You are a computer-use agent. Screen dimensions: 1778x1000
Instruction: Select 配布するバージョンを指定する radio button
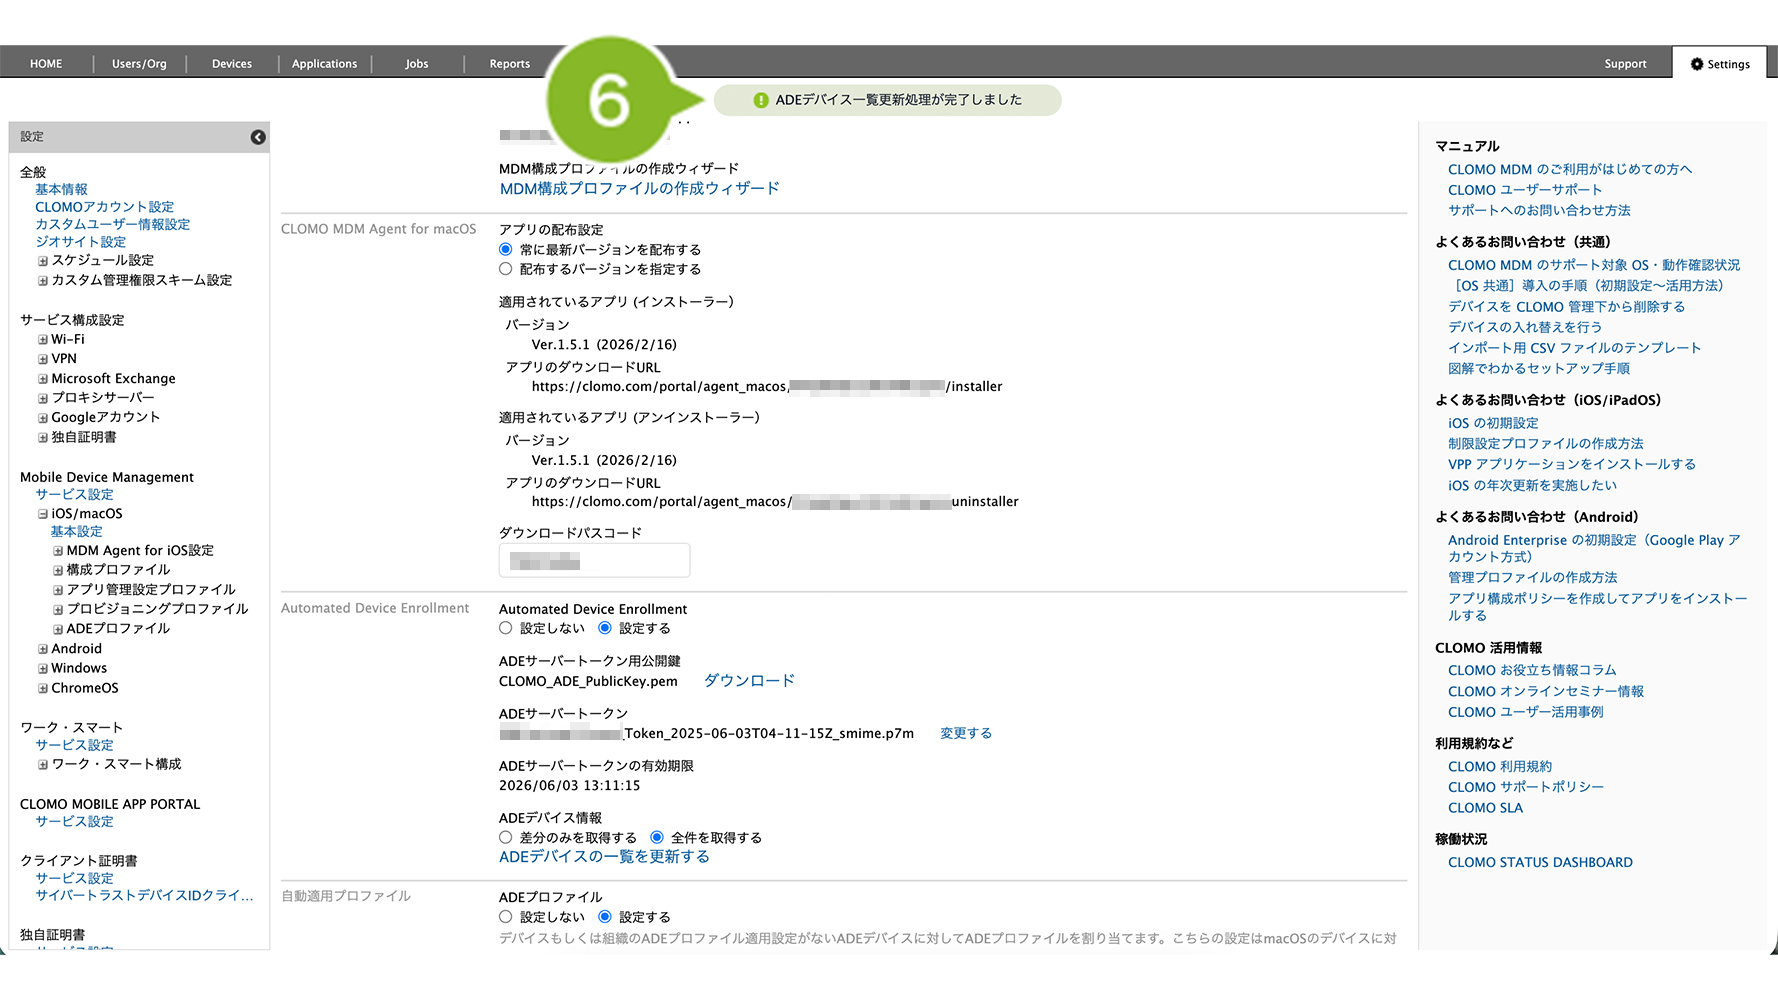tap(506, 269)
